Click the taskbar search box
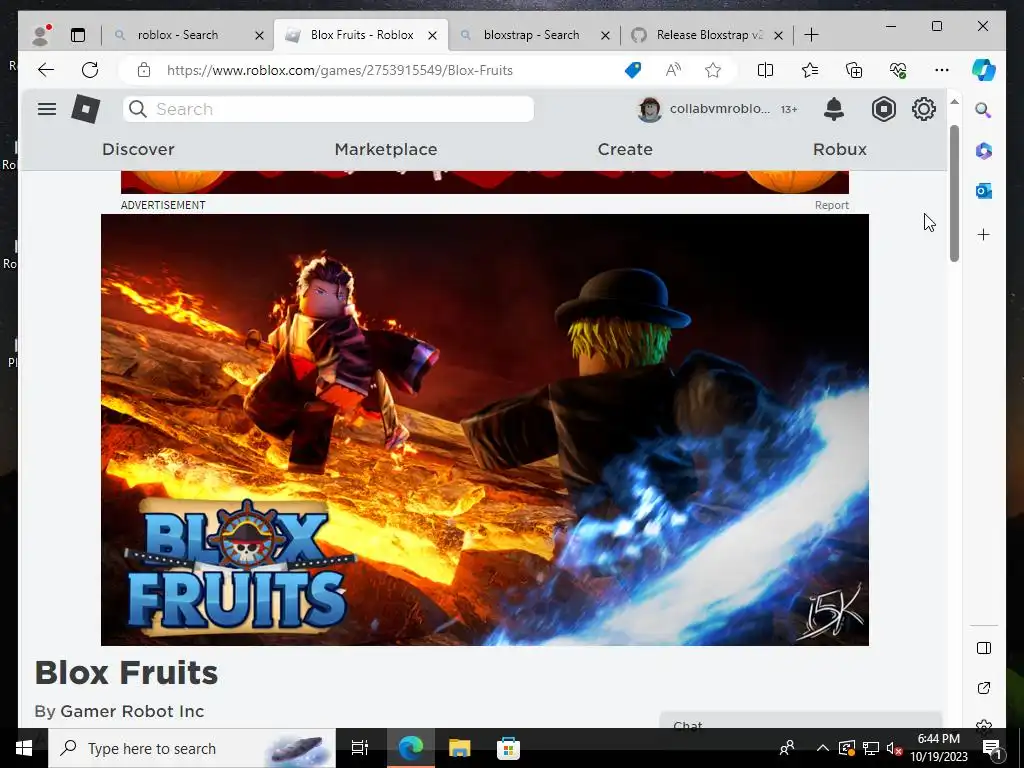The height and width of the screenshot is (768, 1024). tap(192, 748)
